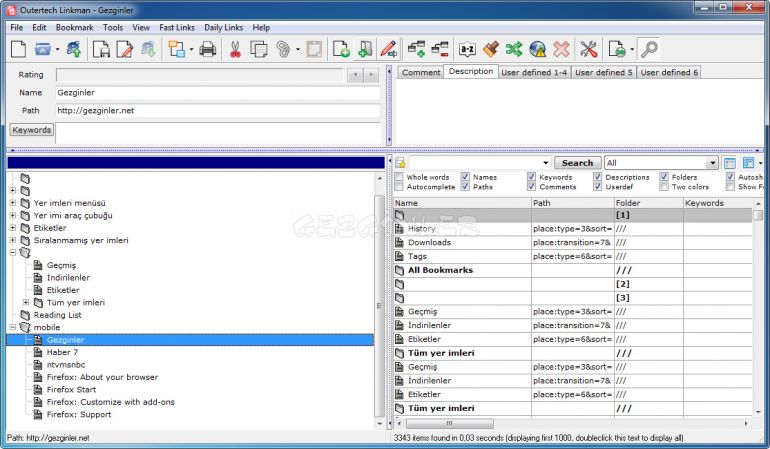
Task: Click the magnifying glass search icon
Action: click(x=649, y=49)
